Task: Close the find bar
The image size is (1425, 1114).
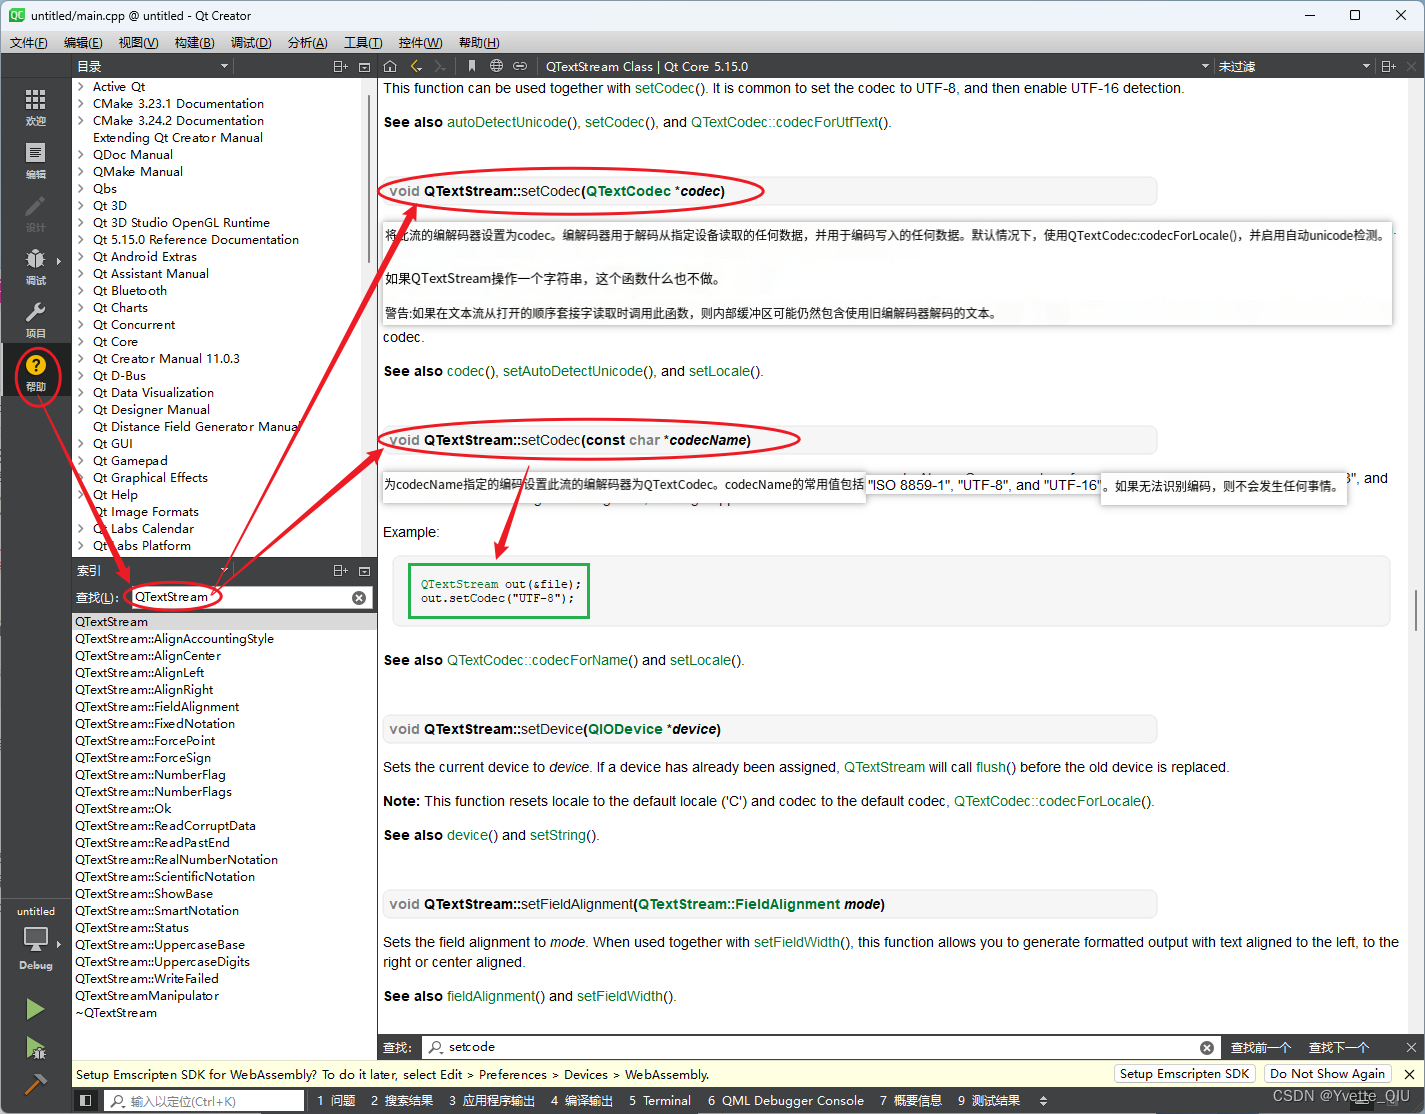Action: 1411,1047
